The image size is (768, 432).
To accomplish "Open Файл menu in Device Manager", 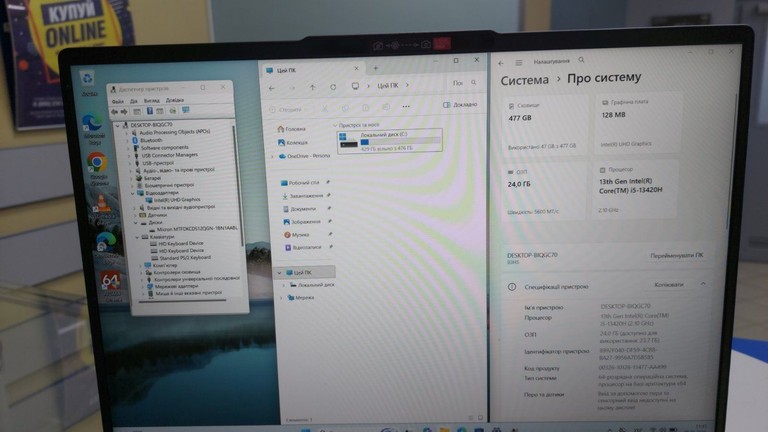I will (118, 101).
